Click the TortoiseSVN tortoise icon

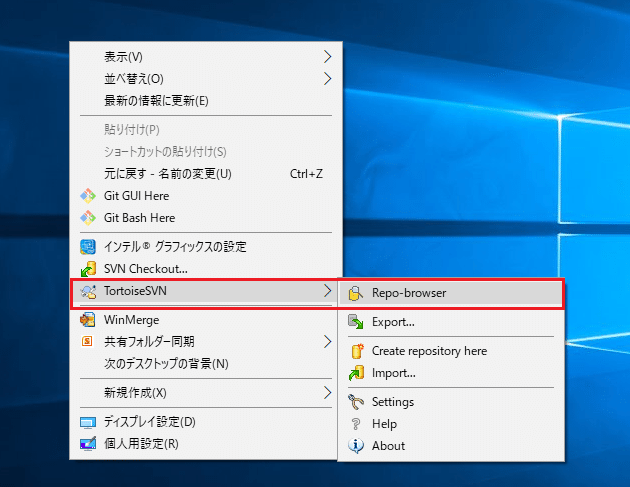click(88, 291)
